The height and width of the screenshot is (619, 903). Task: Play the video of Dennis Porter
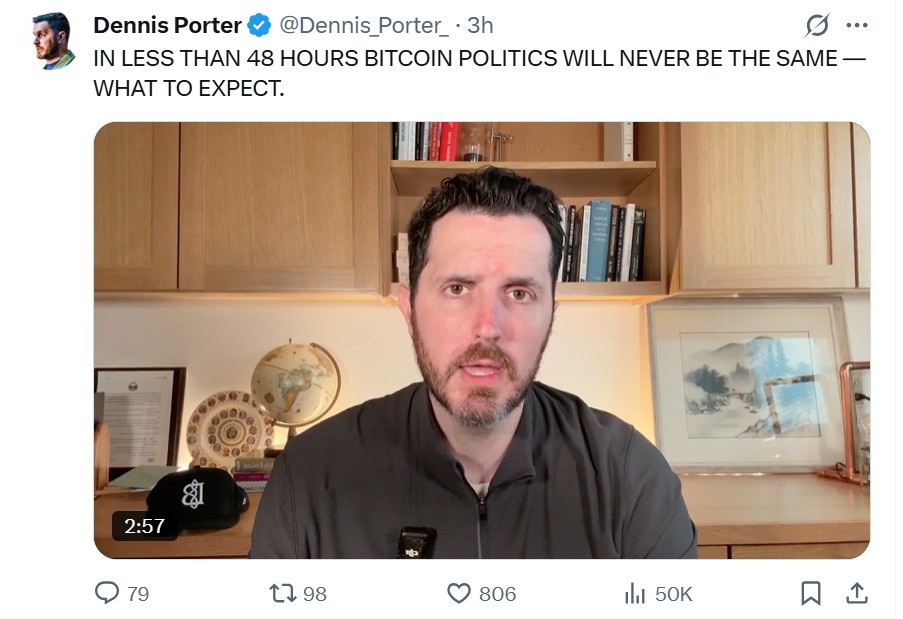(482, 340)
